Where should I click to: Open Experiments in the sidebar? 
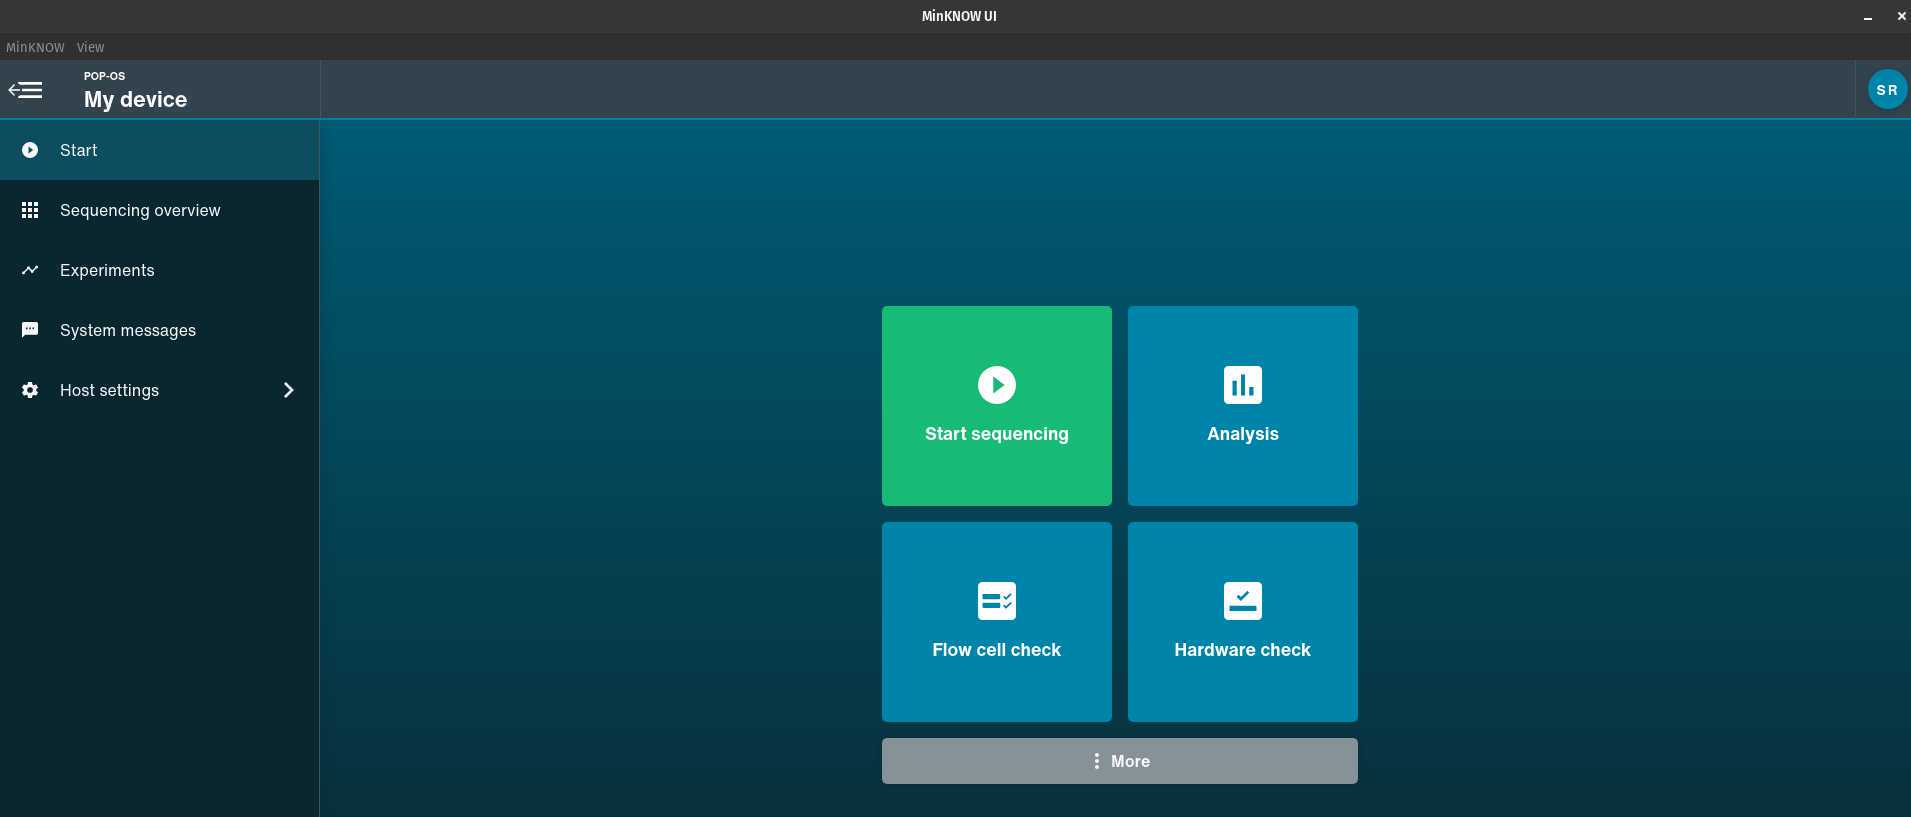(159, 270)
